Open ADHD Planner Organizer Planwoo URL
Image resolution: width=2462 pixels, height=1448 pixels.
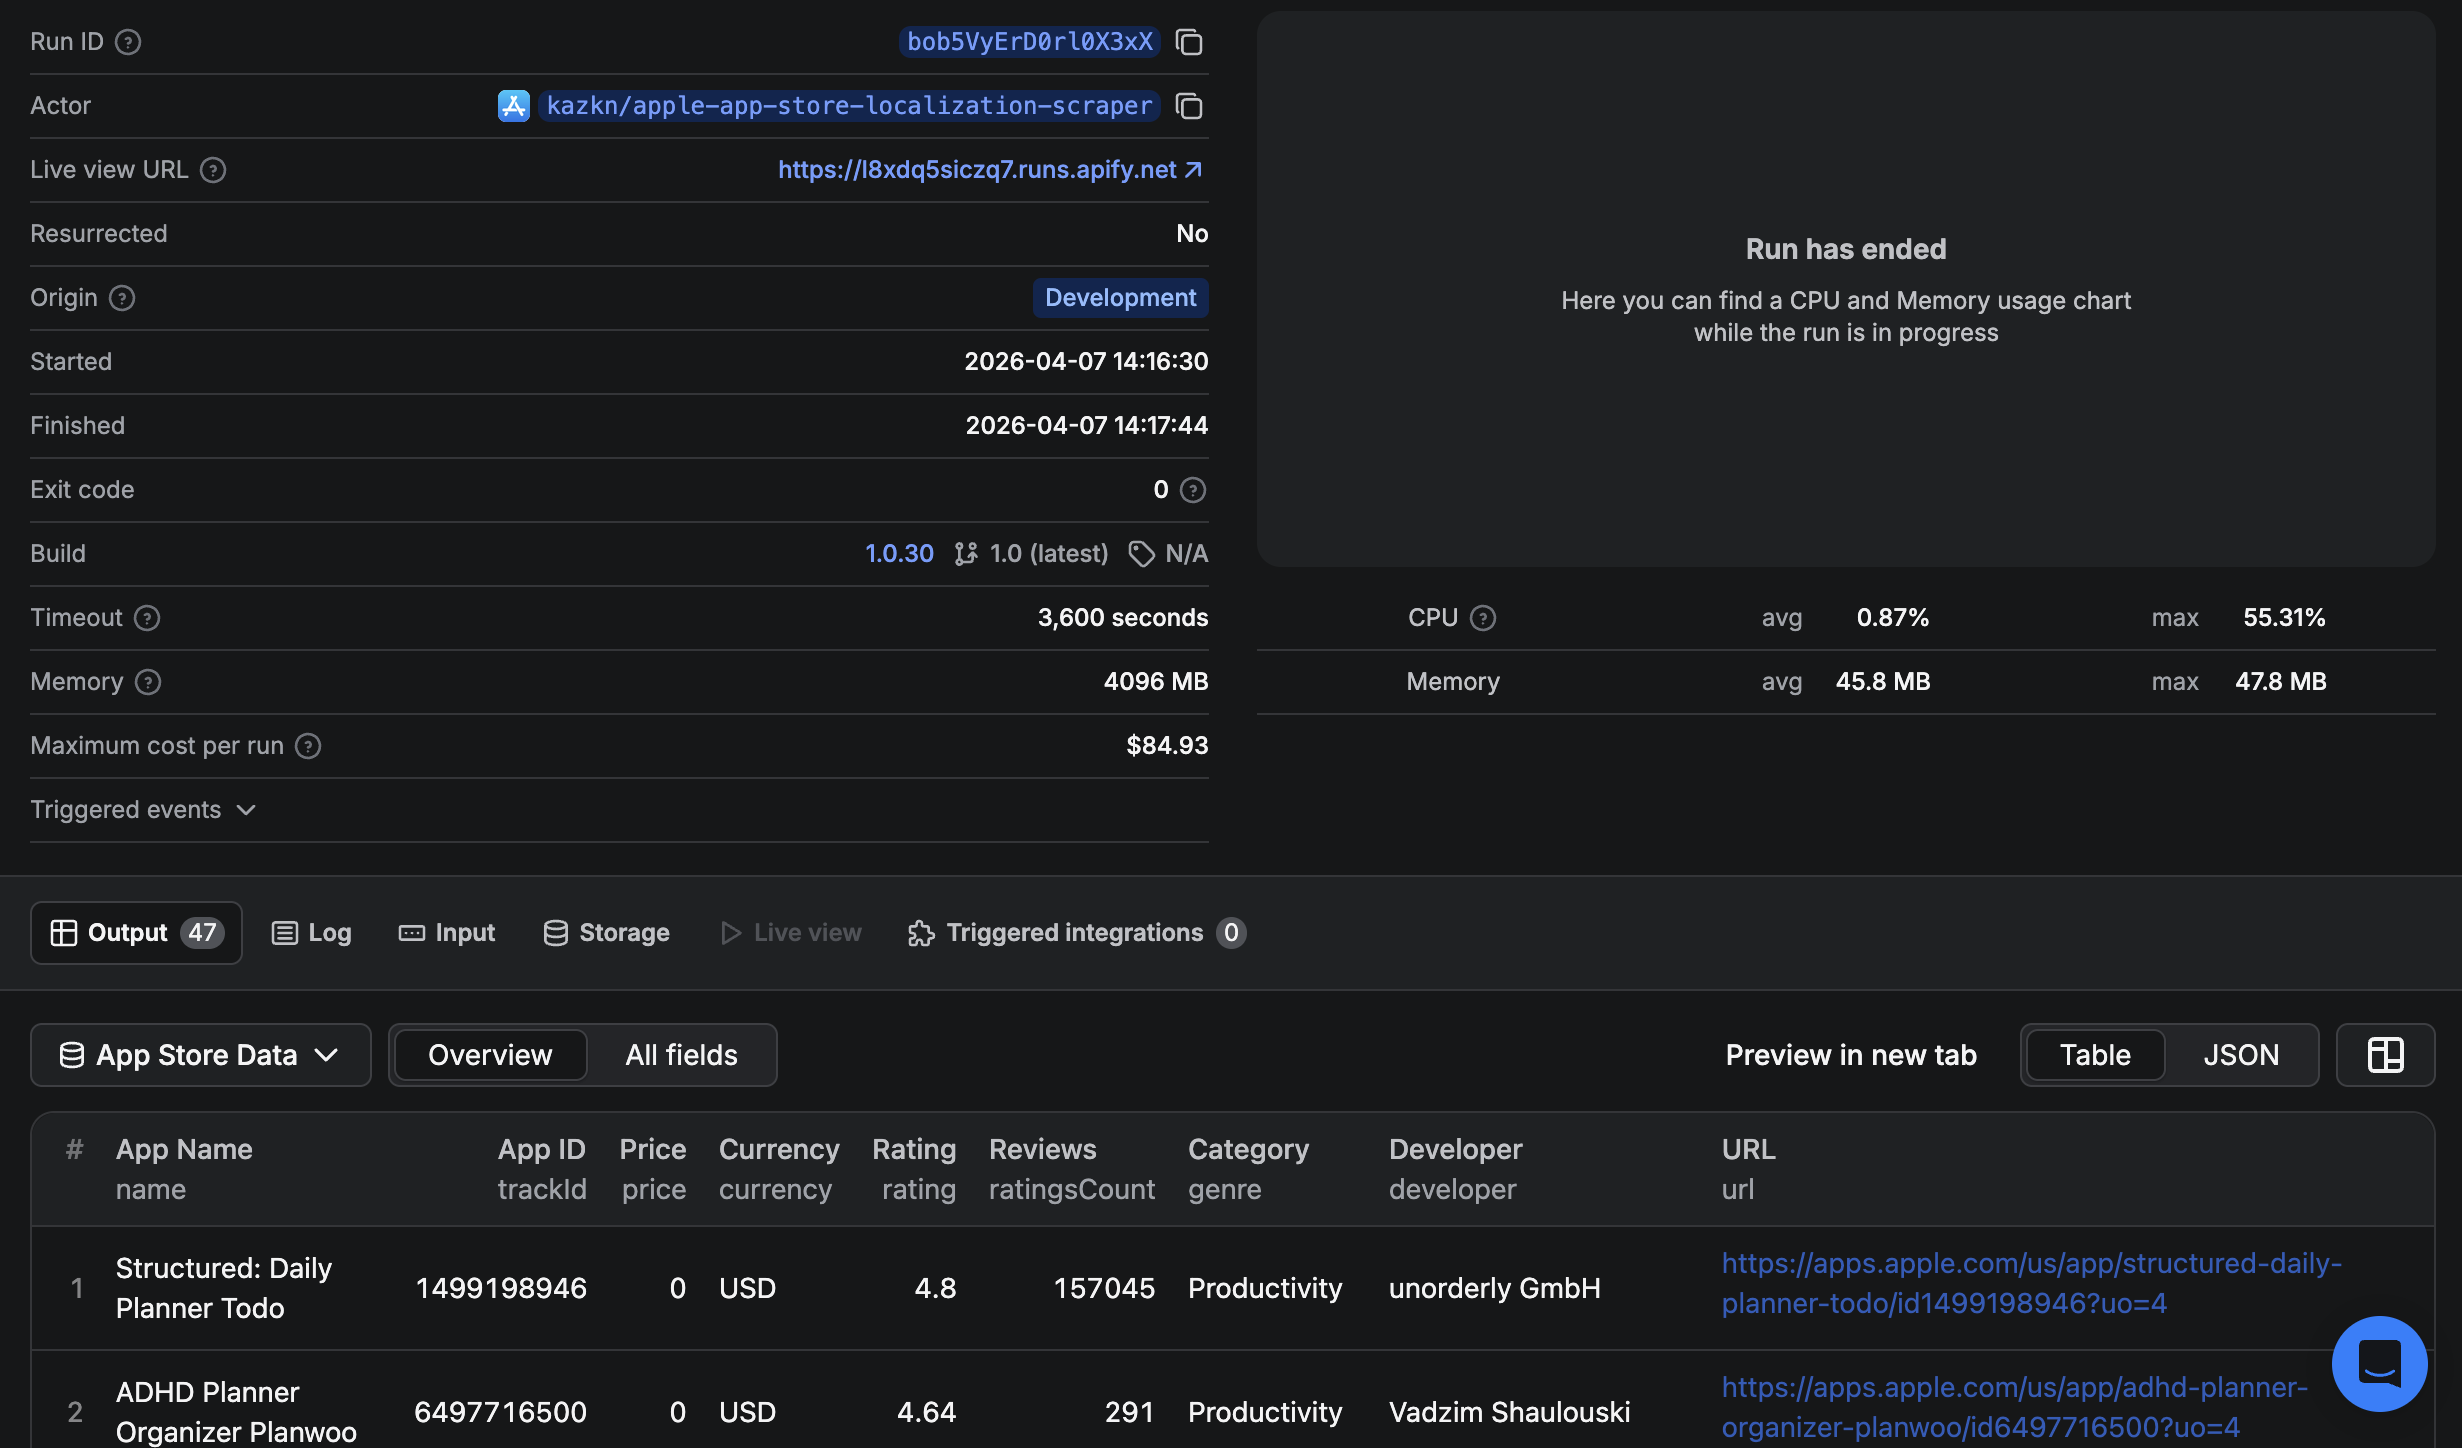pyautogui.click(x=2014, y=1408)
